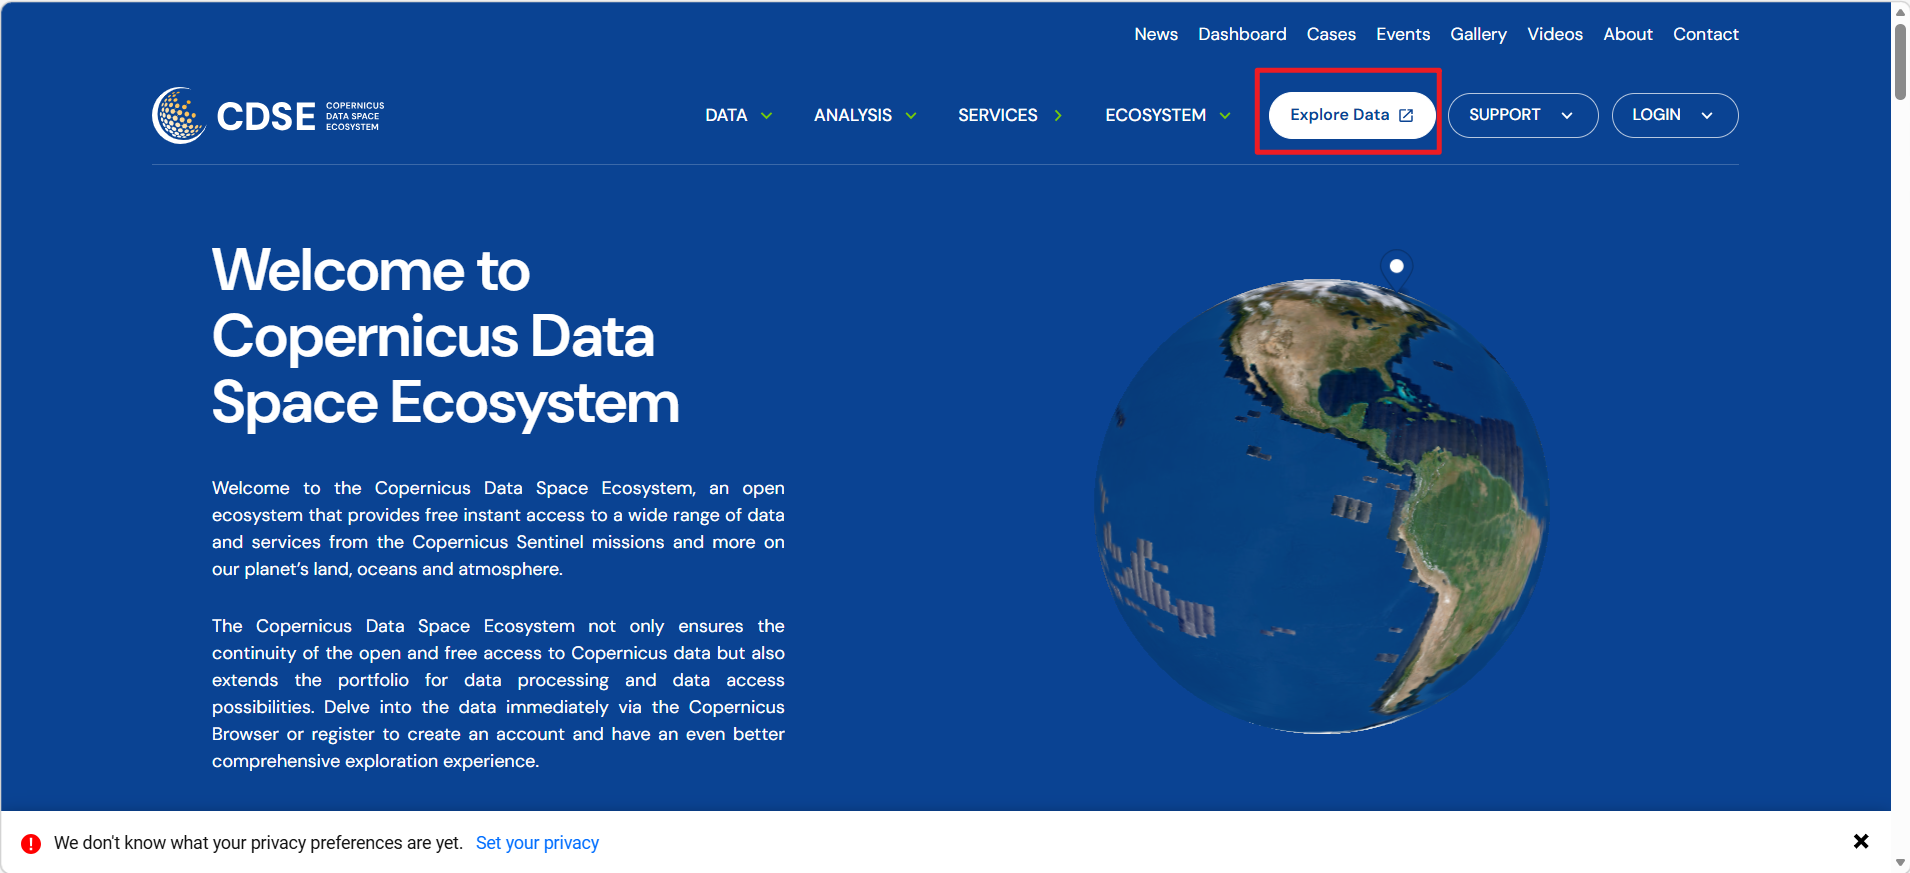
Task: Click the CDSE Copernicus logo
Action: pyautogui.click(x=268, y=115)
